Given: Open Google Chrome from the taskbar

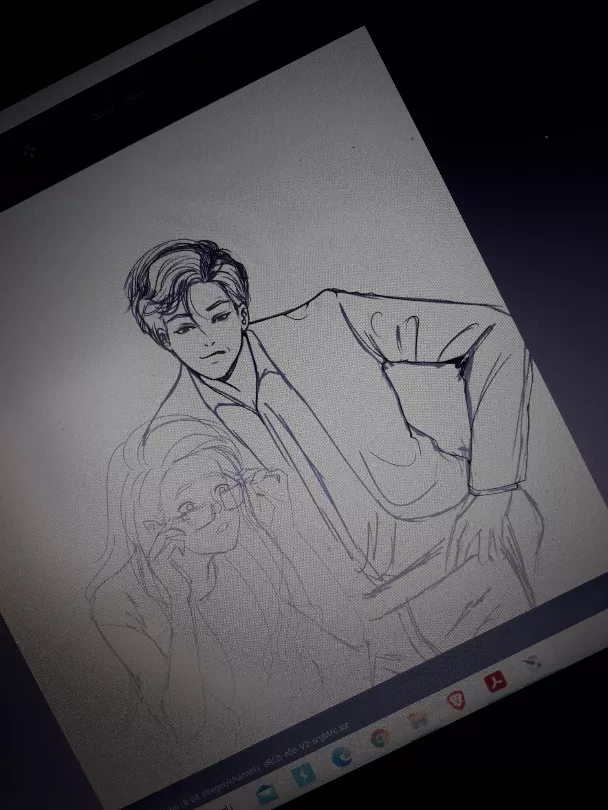Looking at the screenshot, I should 380,739.
